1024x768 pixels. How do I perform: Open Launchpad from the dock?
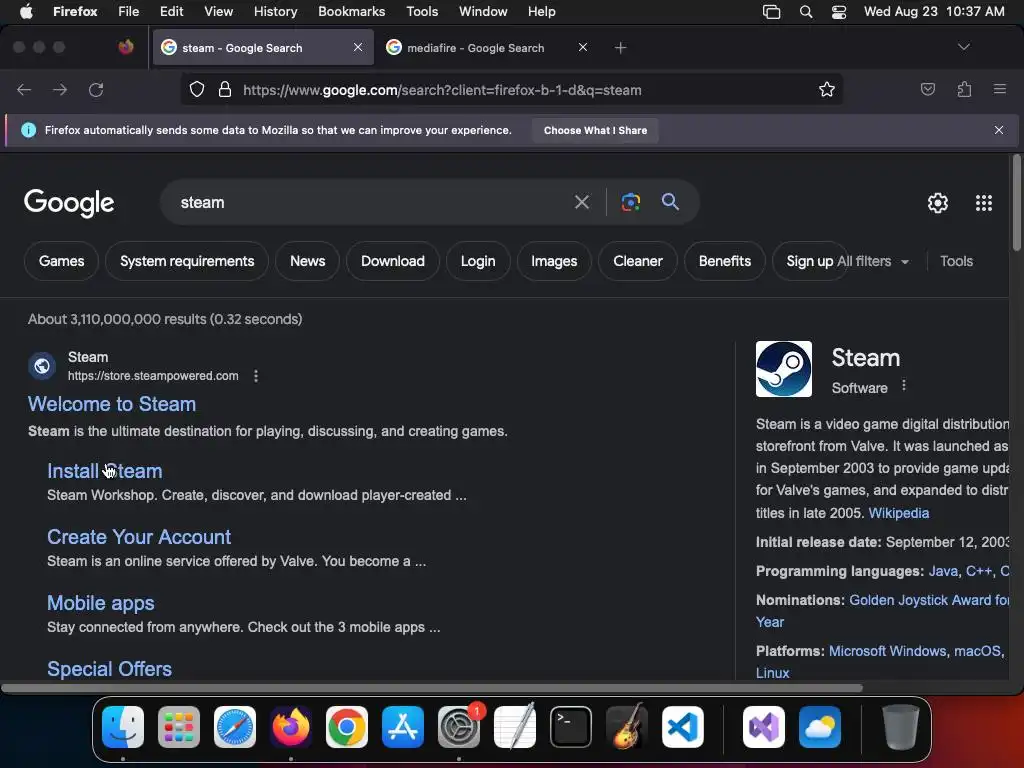click(x=179, y=727)
